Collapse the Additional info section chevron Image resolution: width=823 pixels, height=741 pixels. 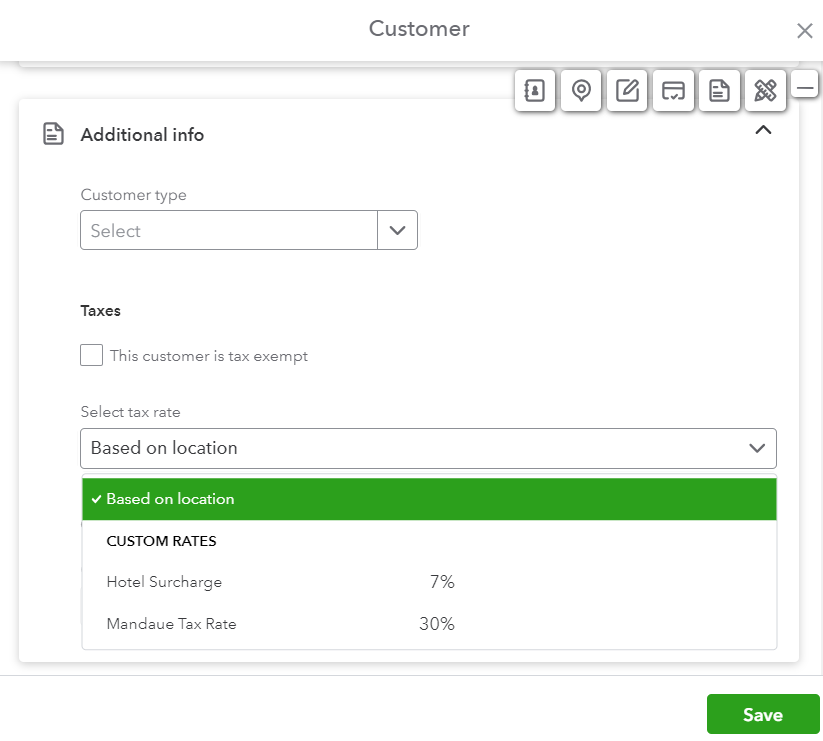coord(763,130)
